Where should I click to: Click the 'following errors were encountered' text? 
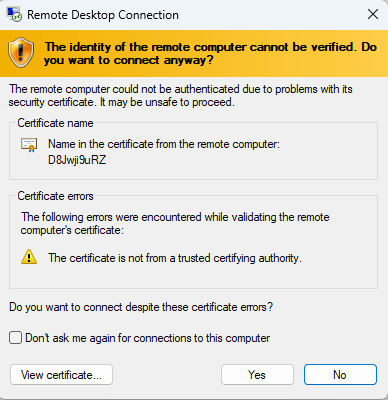coord(175,224)
